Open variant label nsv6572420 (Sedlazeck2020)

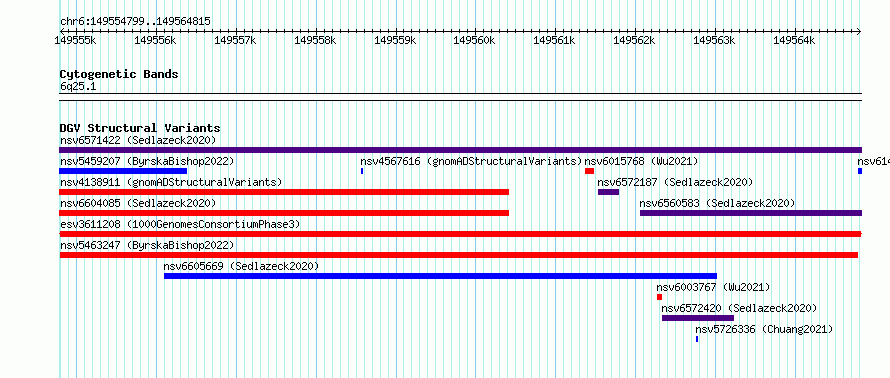pos(739,308)
